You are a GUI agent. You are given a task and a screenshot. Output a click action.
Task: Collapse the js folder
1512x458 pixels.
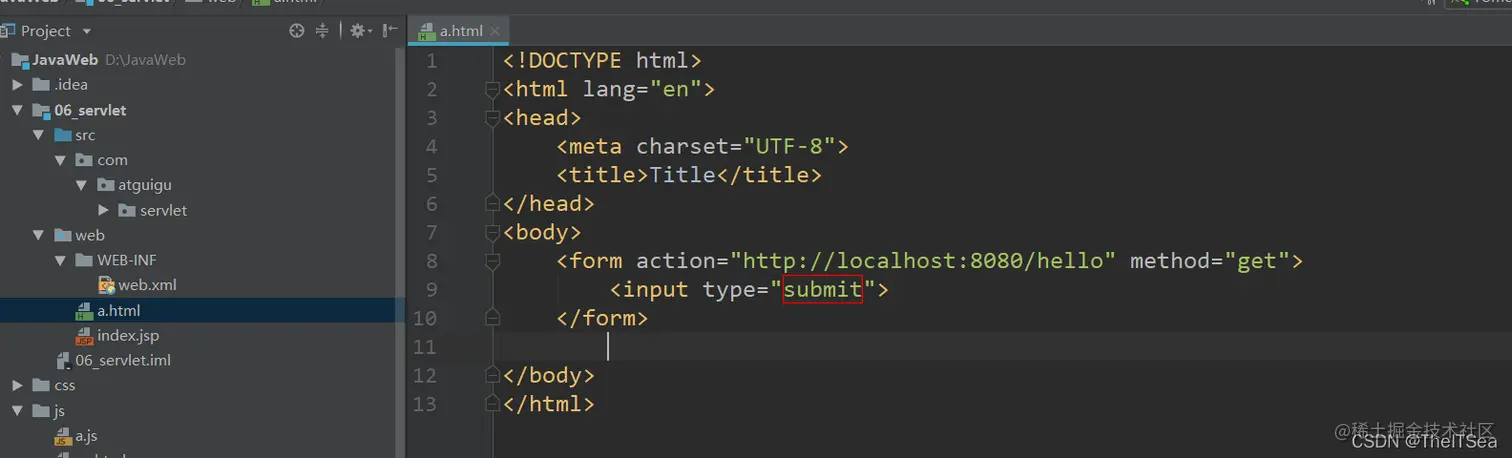tap(17, 410)
